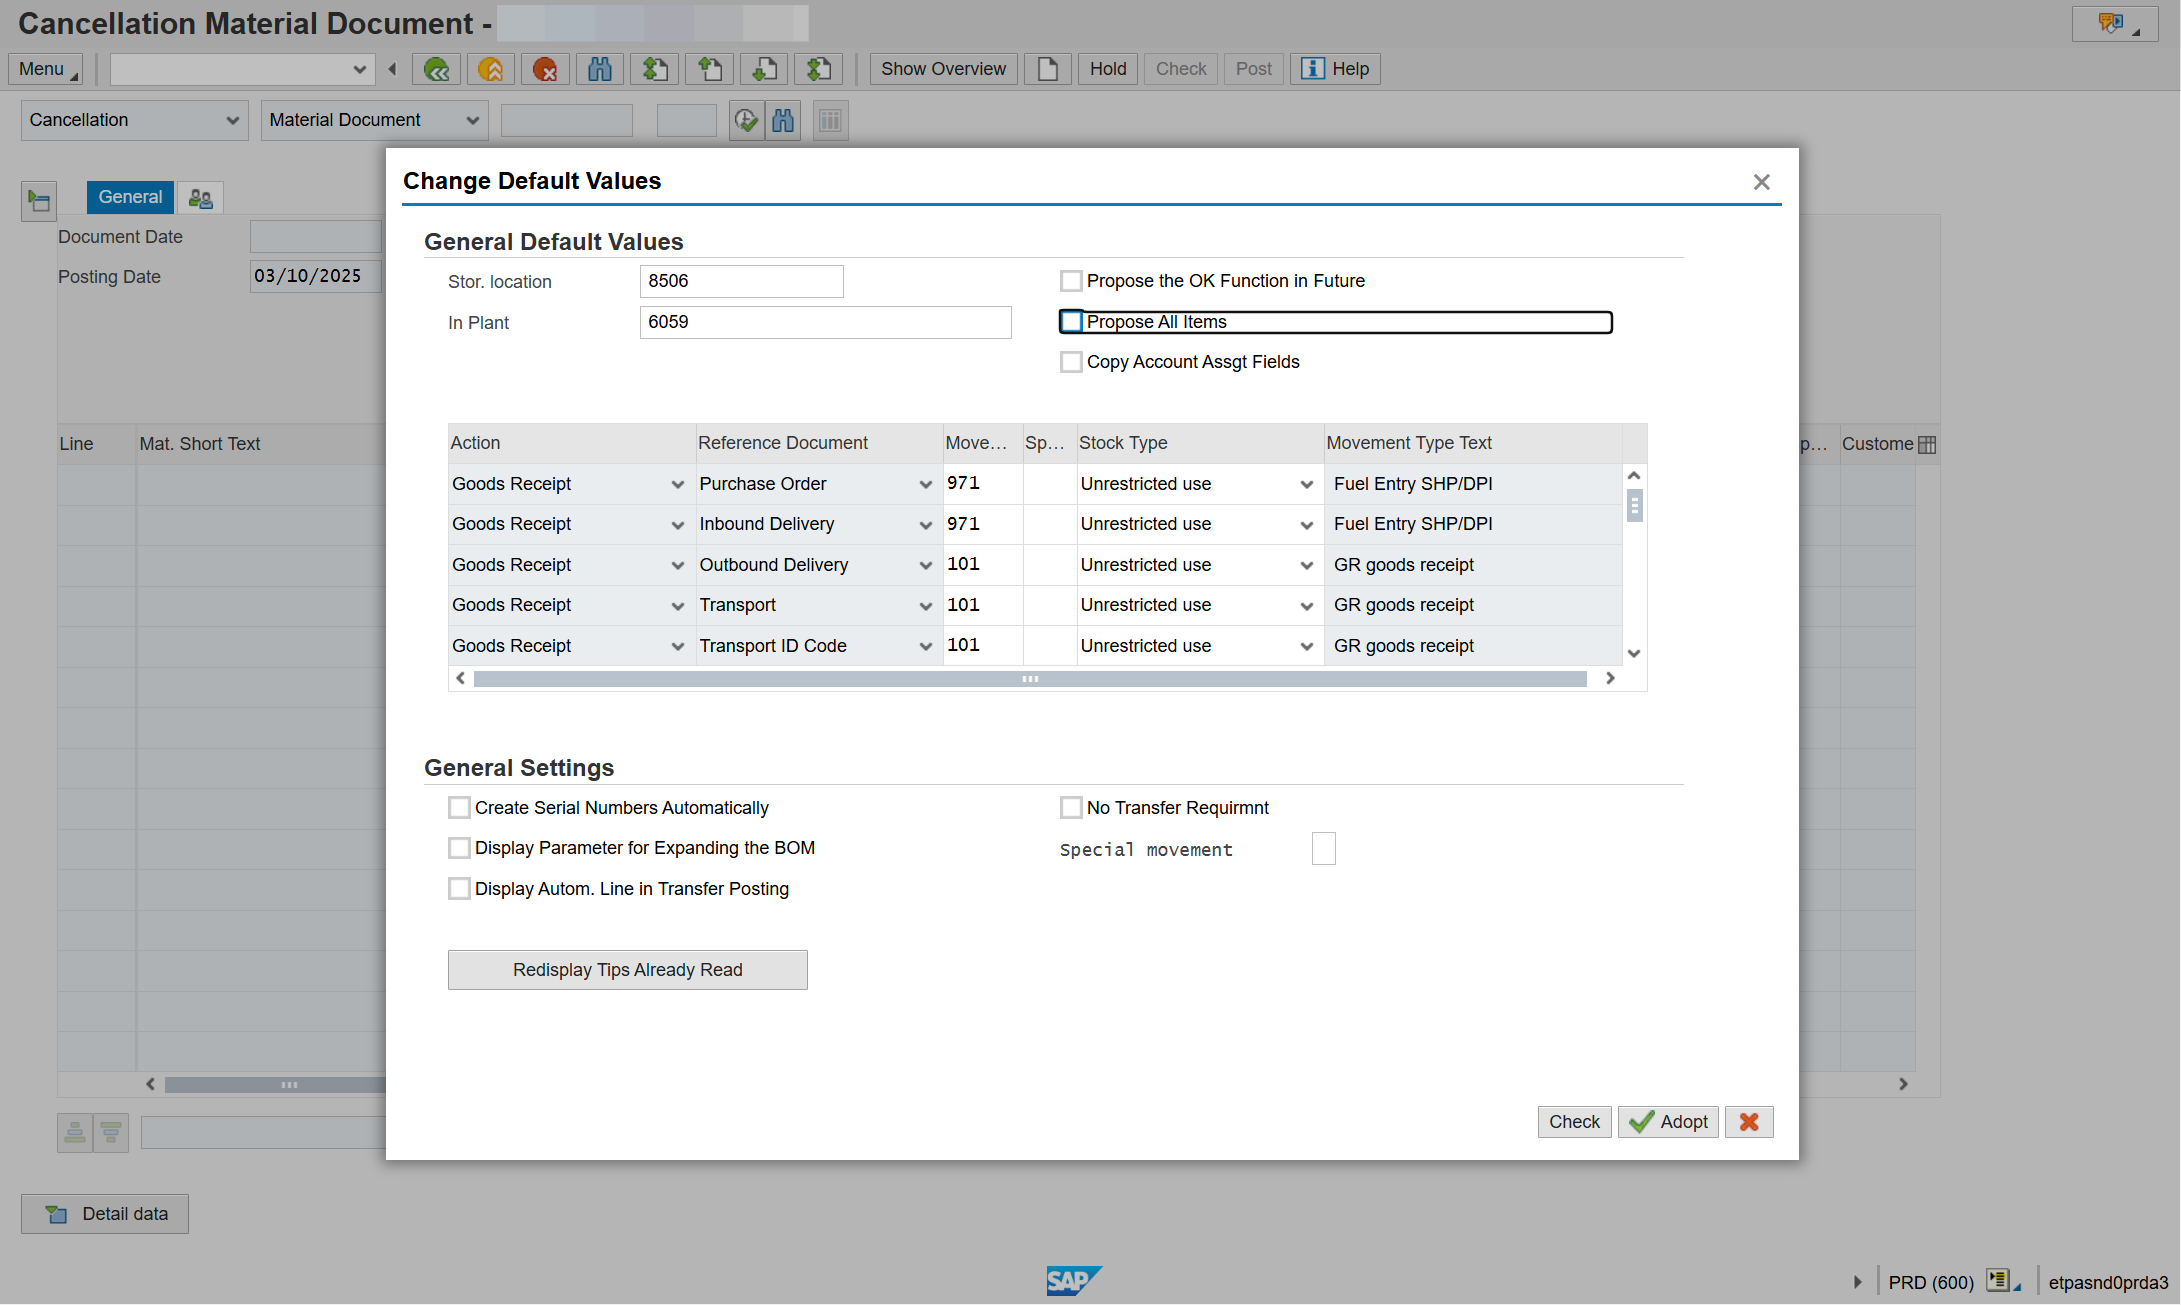Click the Stor. location input field
This screenshot has width=2181, height=1305.
[741, 281]
